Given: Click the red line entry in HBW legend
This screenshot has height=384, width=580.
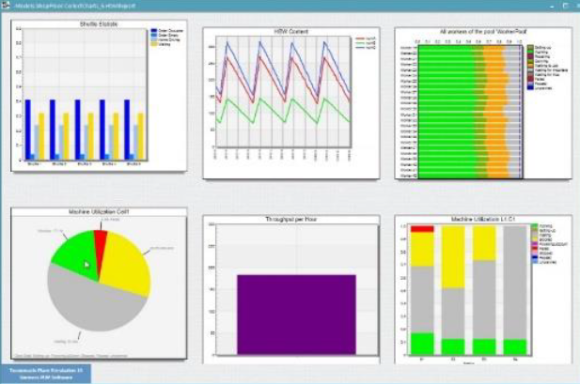Looking at the screenshot, I should 365,38.
